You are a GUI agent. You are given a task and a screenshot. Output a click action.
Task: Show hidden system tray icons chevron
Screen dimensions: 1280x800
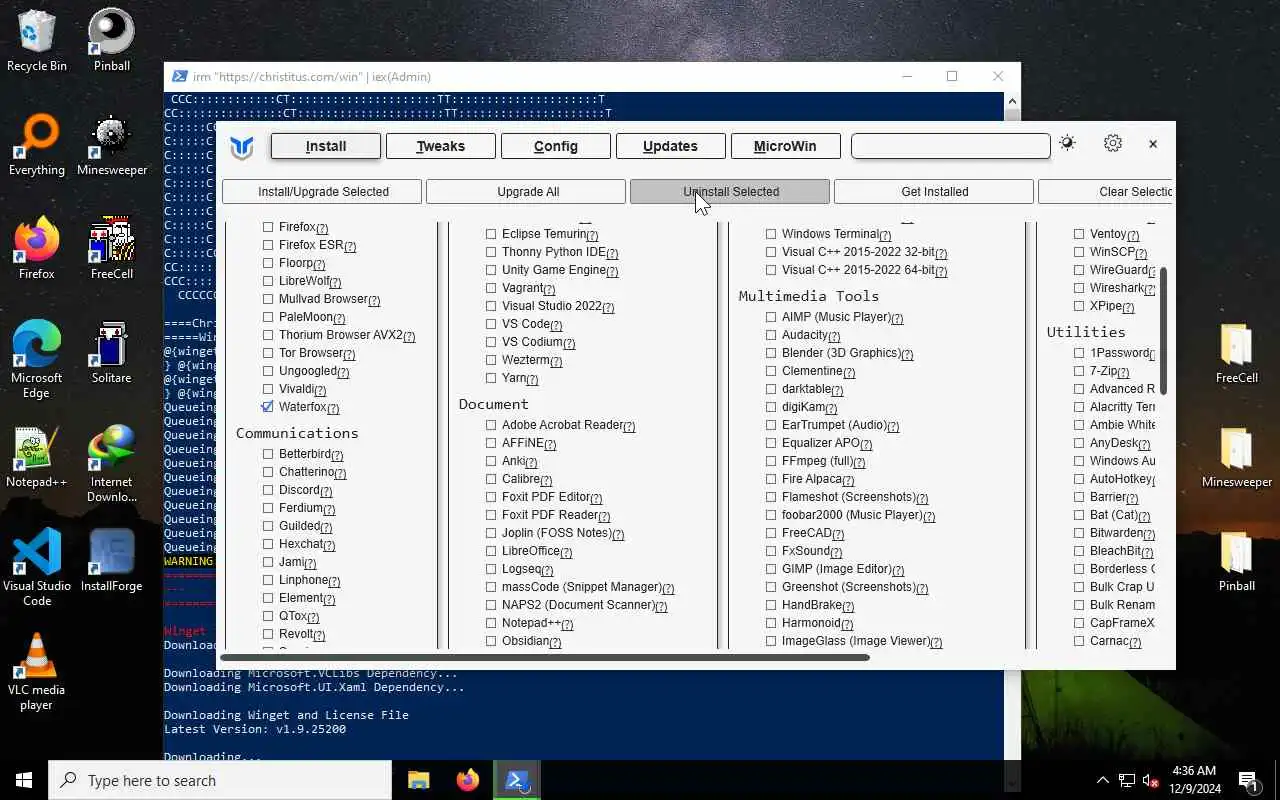click(x=1103, y=780)
